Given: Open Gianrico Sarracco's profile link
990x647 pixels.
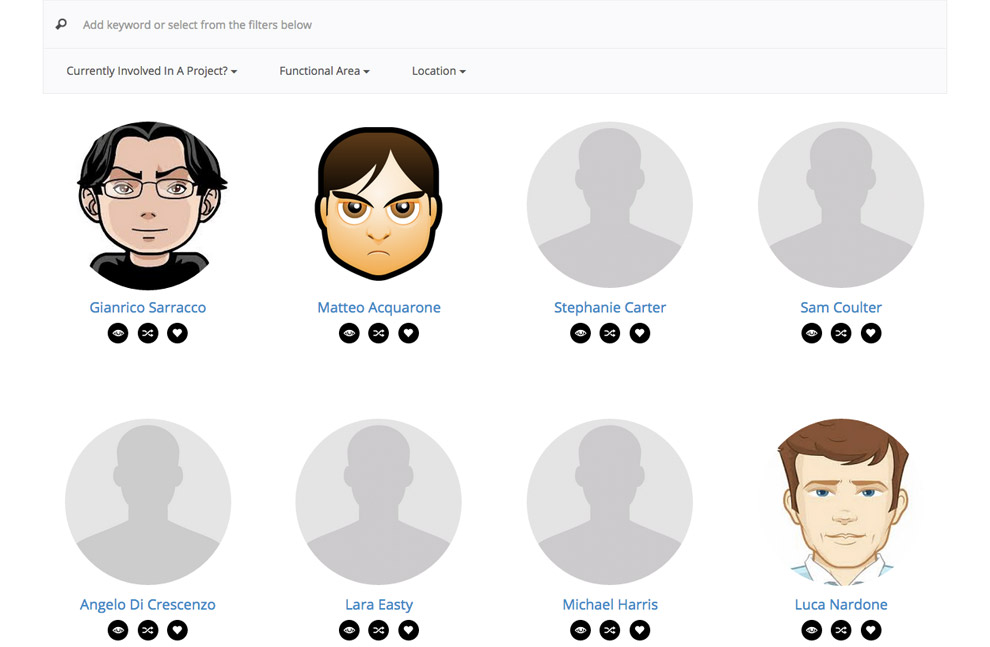Looking at the screenshot, I should [x=148, y=307].
